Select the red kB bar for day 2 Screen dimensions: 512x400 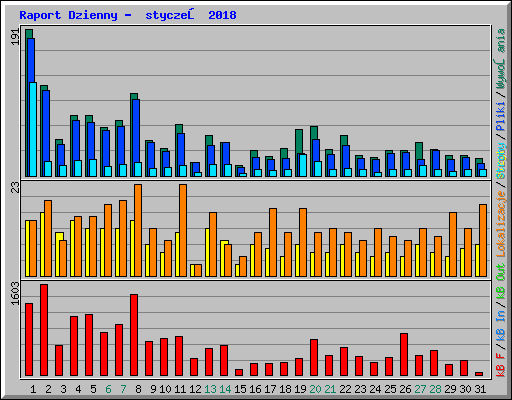[x=44, y=330]
